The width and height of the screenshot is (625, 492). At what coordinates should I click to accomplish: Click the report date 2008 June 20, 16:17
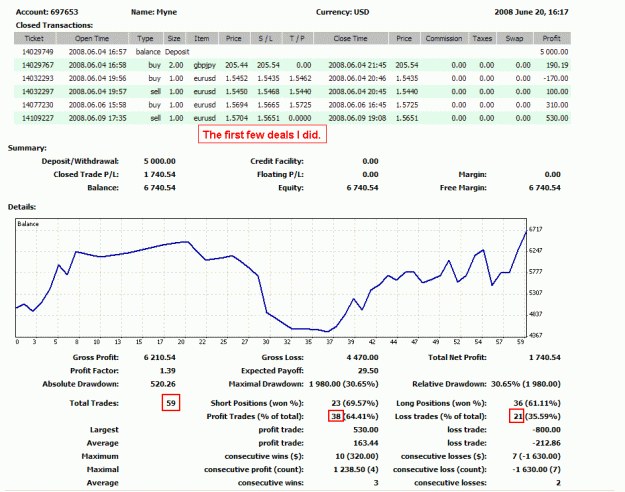[531, 12]
